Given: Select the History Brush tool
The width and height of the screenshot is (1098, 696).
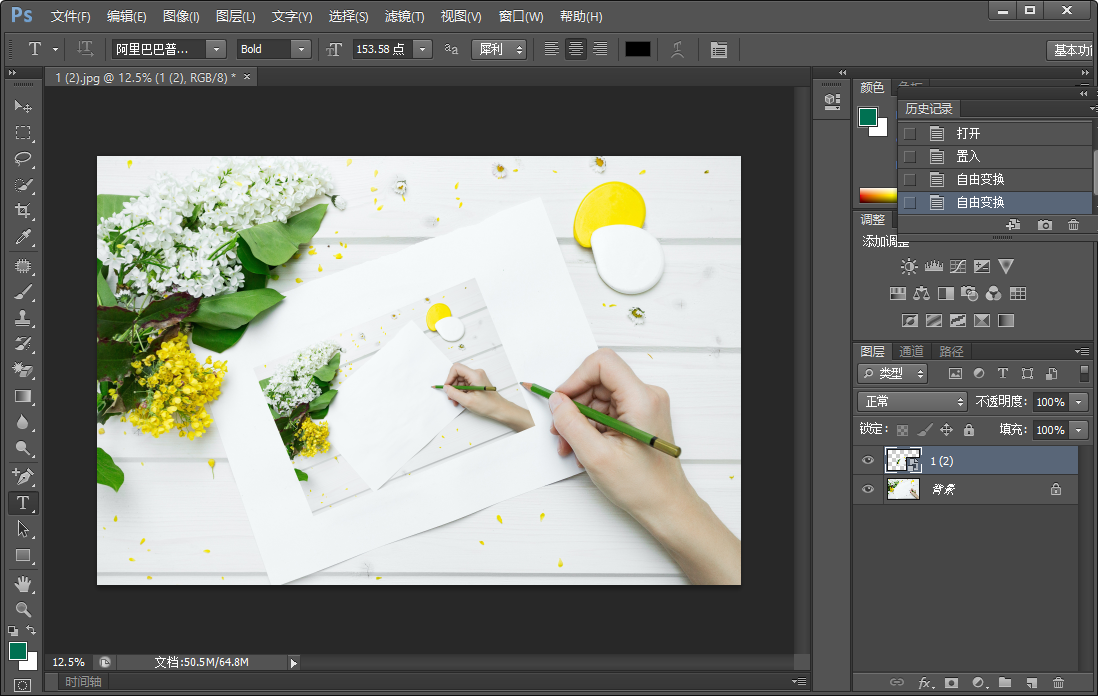Looking at the screenshot, I should pyautogui.click(x=23, y=344).
